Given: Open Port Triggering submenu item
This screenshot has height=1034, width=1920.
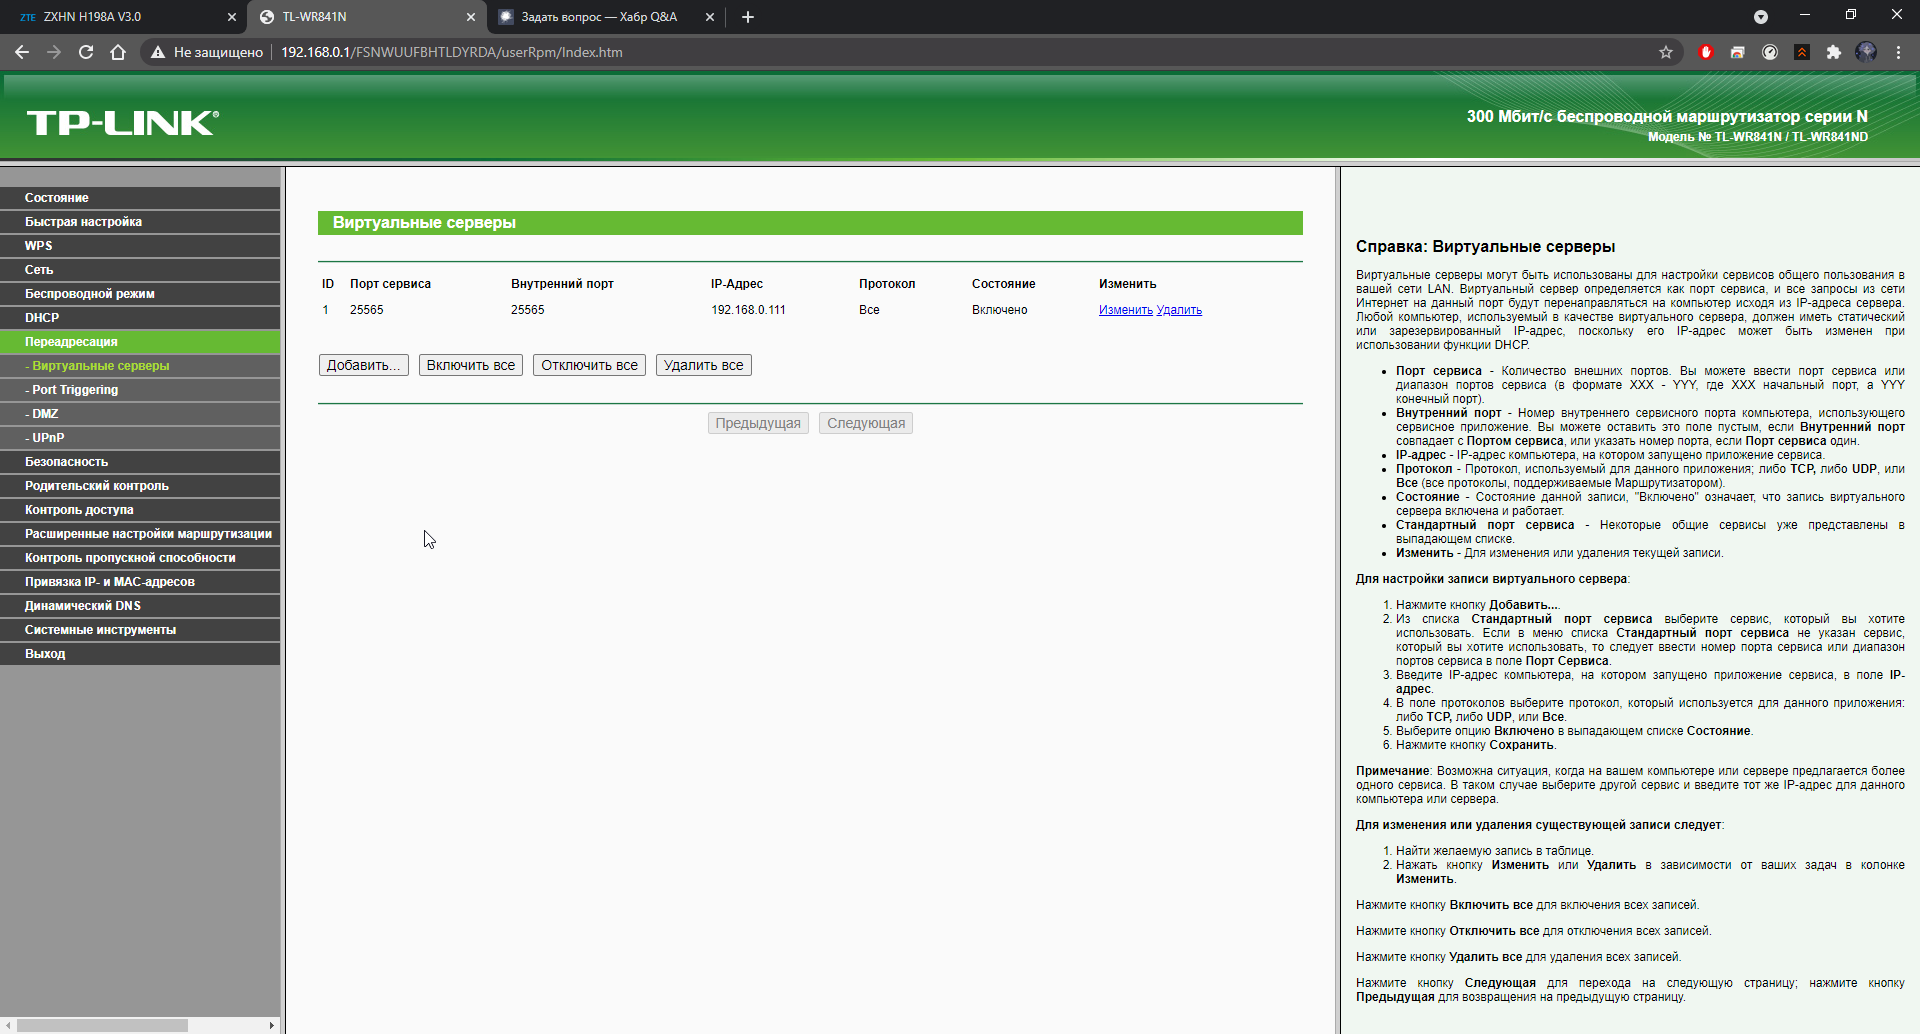Looking at the screenshot, I should pos(140,390).
